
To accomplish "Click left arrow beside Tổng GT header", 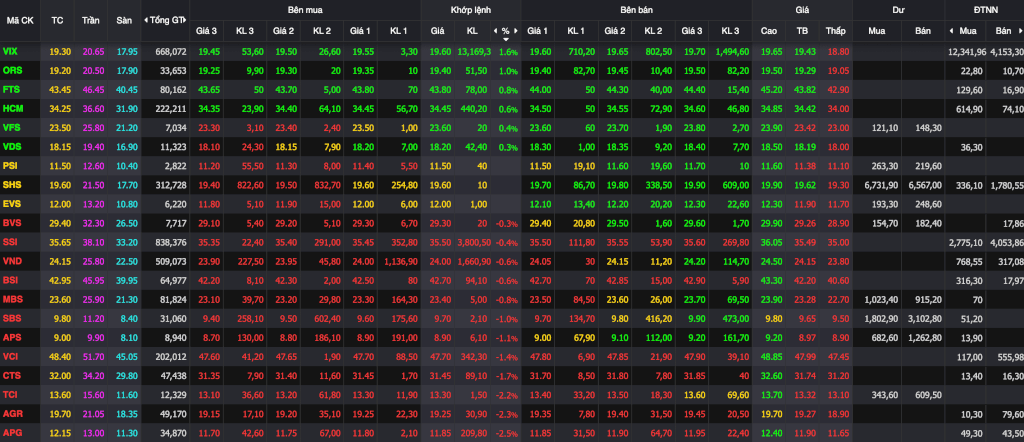I will [146, 20].
